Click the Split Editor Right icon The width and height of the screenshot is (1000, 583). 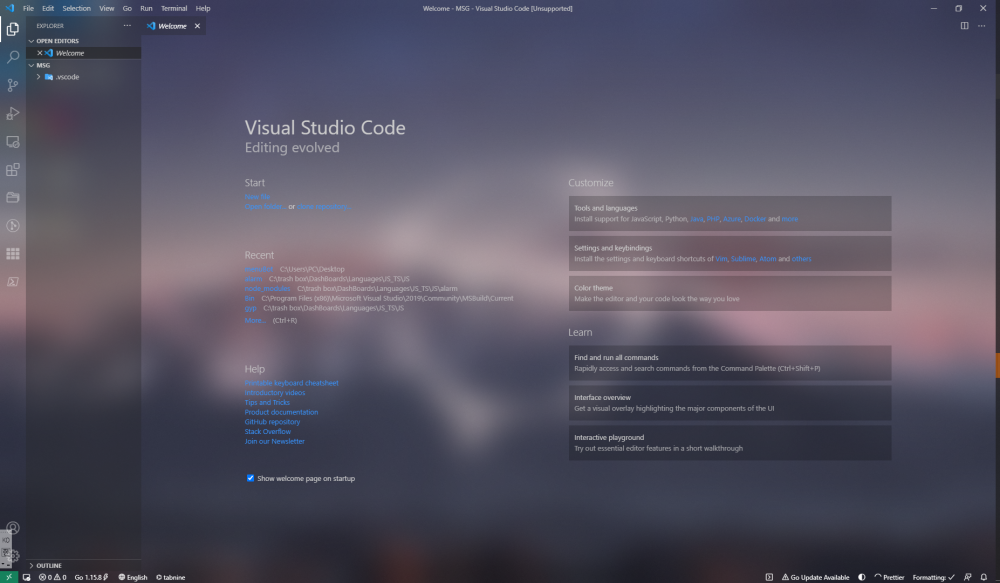click(x=964, y=26)
